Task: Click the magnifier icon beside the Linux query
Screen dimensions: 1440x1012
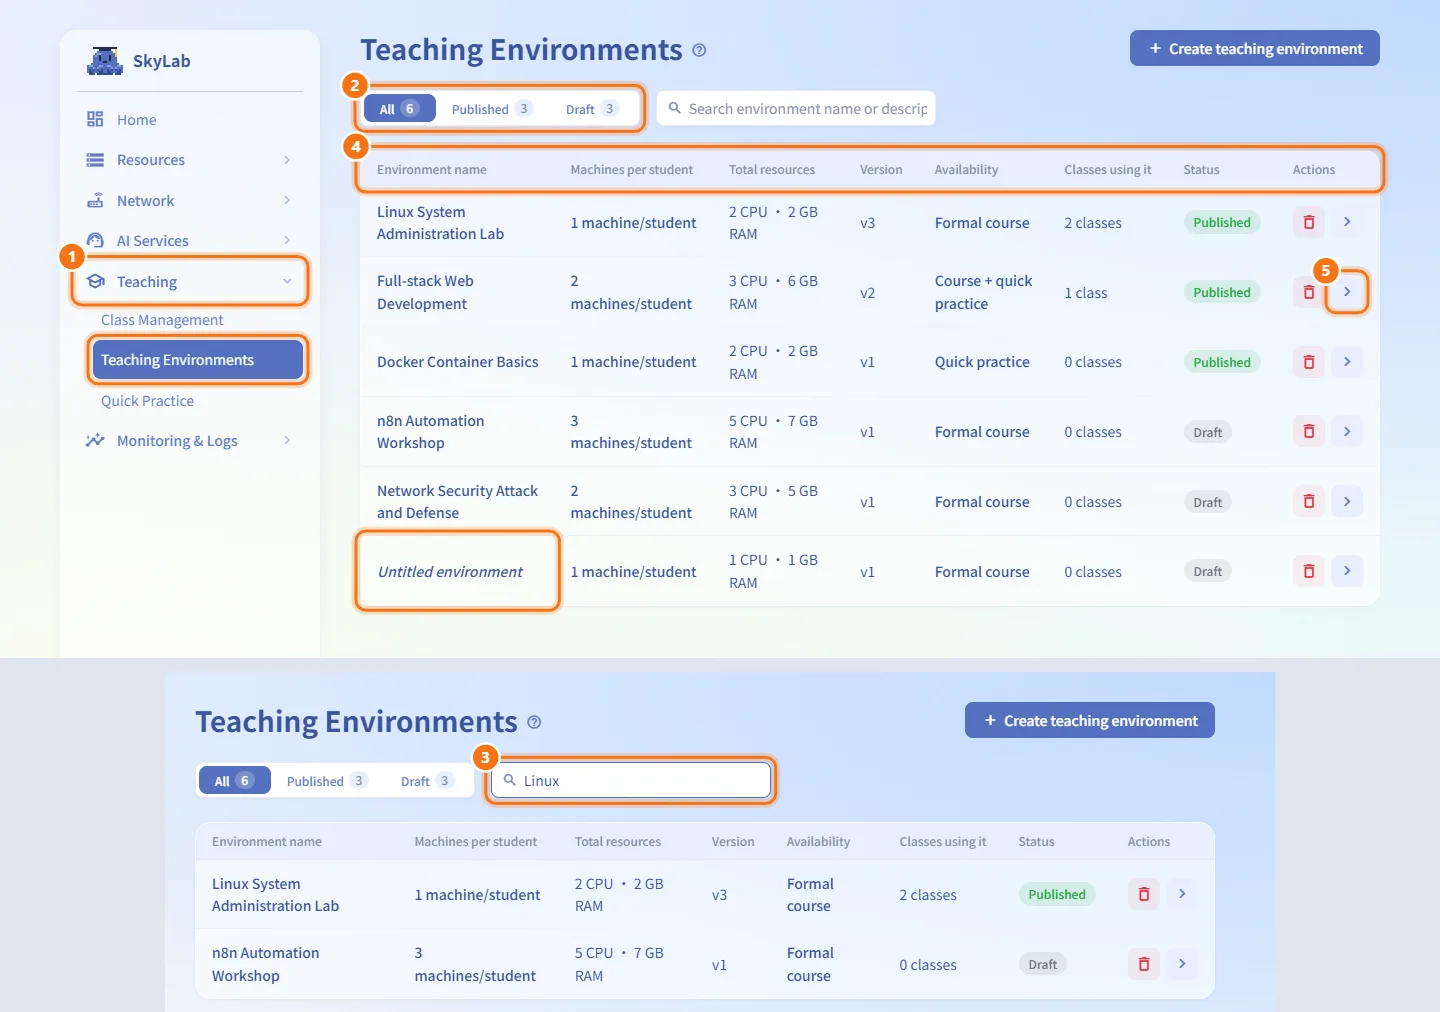Action: 509,780
